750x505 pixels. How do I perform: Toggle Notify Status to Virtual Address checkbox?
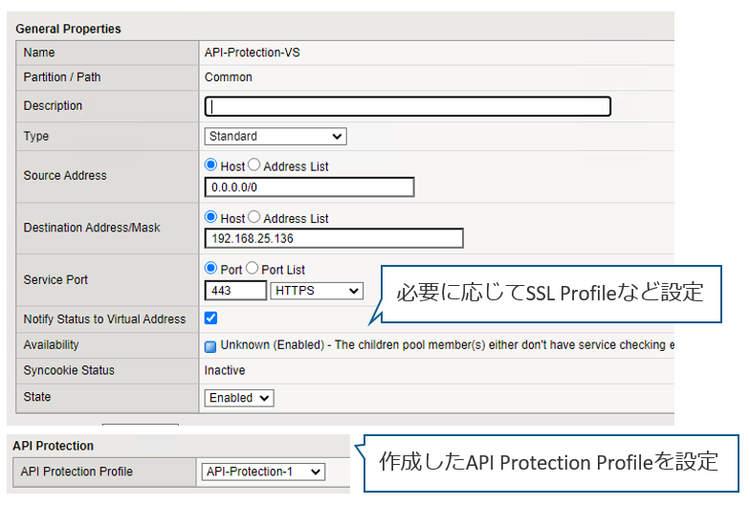point(211,319)
